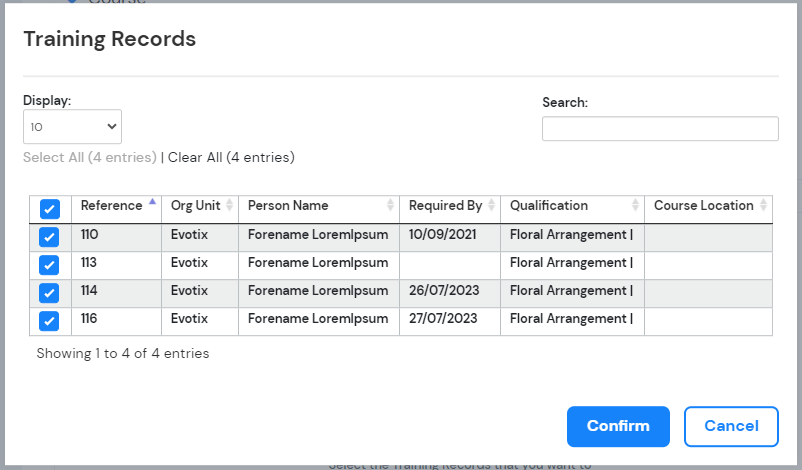Toggle the select-all checkbox in table header
Screen dimensions: 802x470
50,209
